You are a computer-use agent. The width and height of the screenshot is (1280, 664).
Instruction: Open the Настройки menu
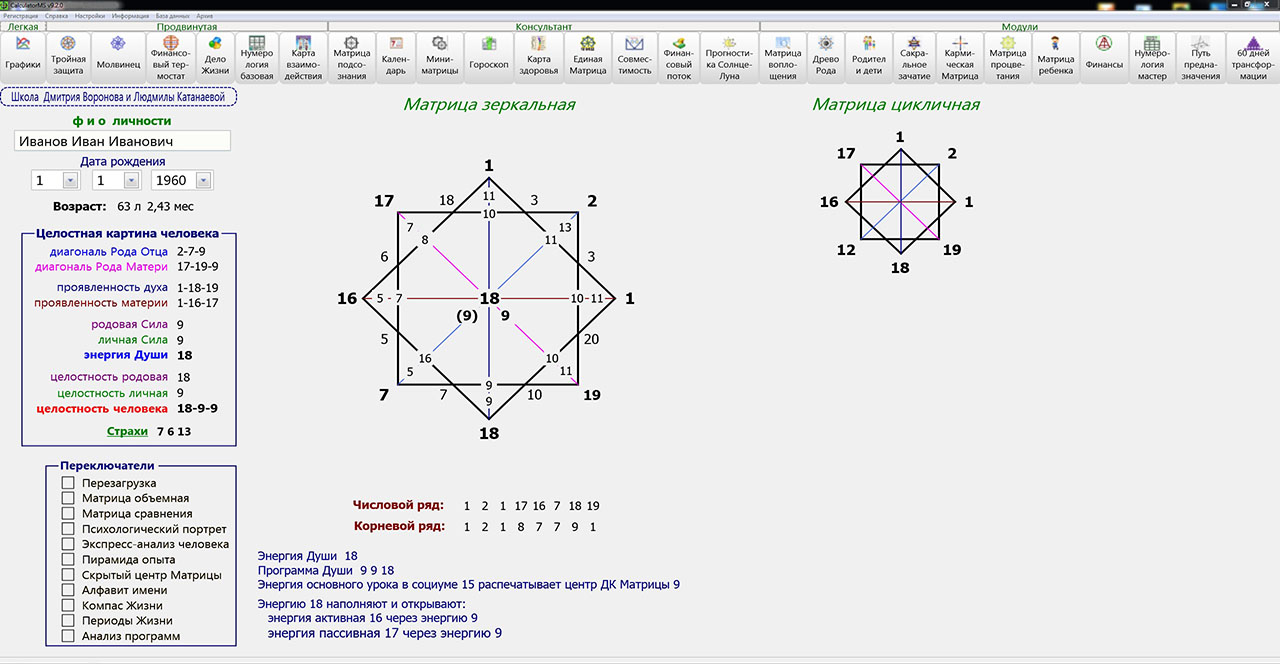coord(90,17)
